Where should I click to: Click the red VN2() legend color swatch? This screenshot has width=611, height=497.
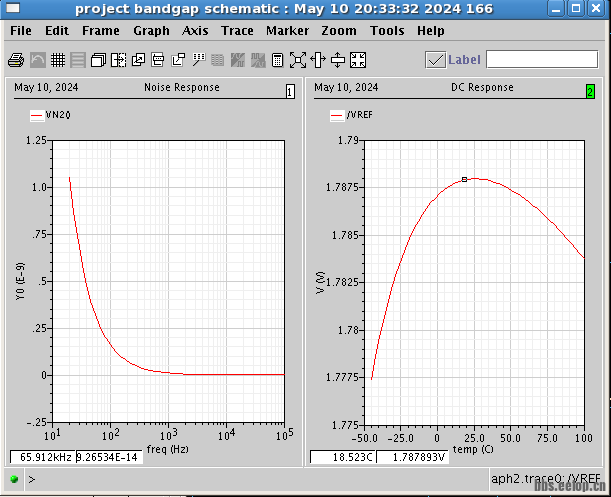(x=37, y=115)
